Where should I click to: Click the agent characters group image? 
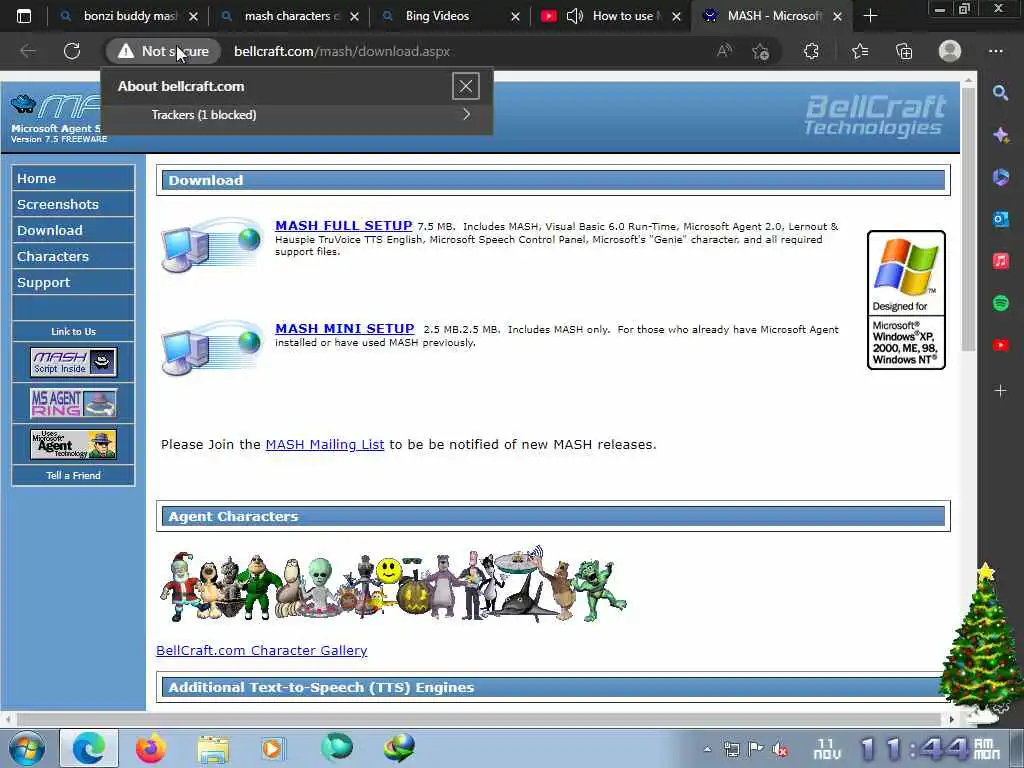click(x=394, y=584)
